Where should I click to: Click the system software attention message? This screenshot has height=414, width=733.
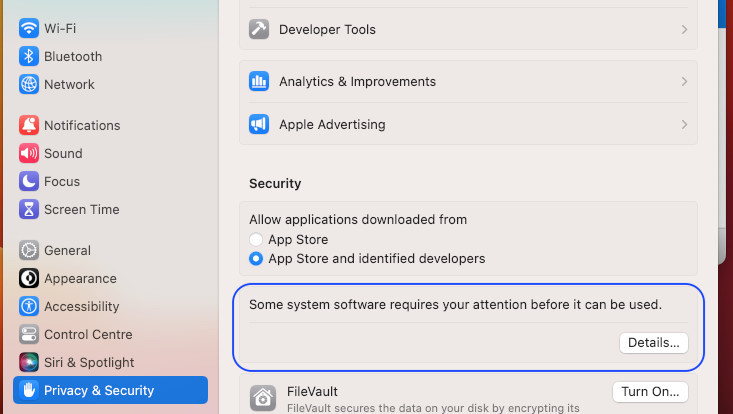click(x=455, y=305)
